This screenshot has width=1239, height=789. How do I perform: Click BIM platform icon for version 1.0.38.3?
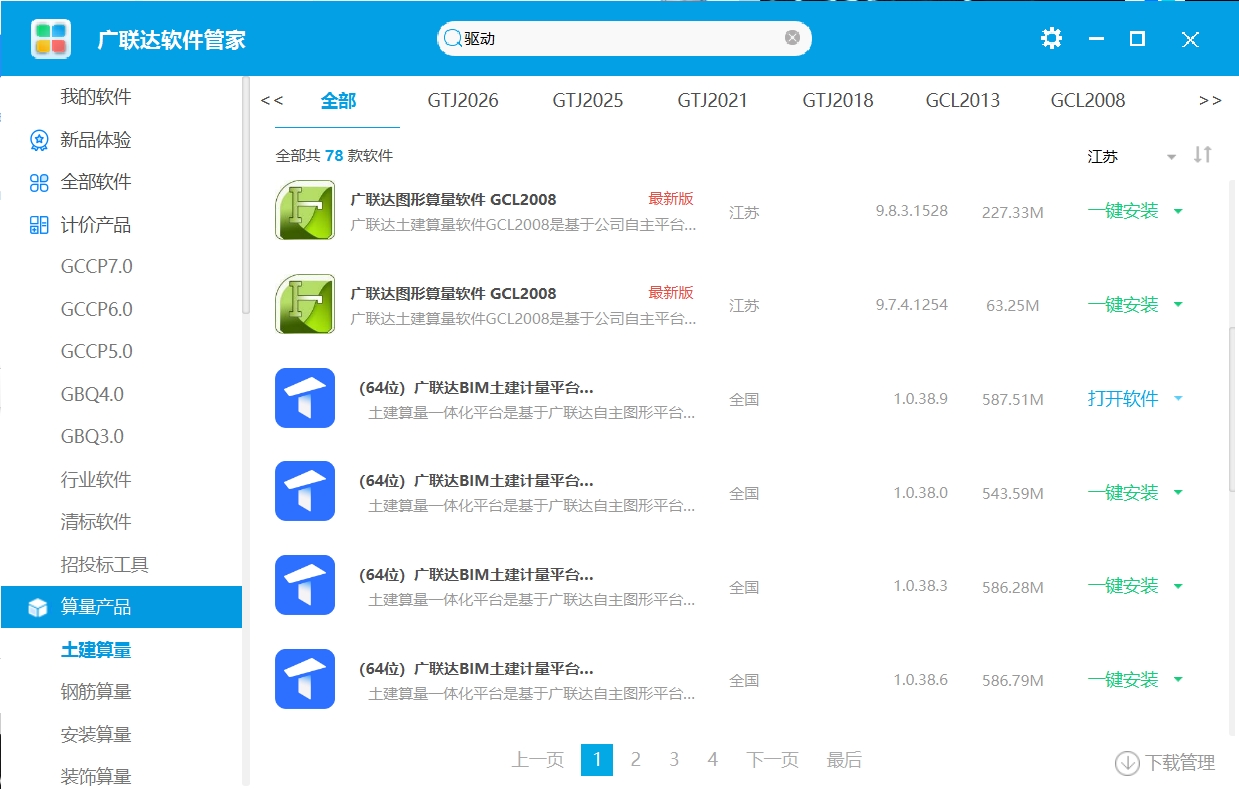pyautogui.click(x=305, y=586)
